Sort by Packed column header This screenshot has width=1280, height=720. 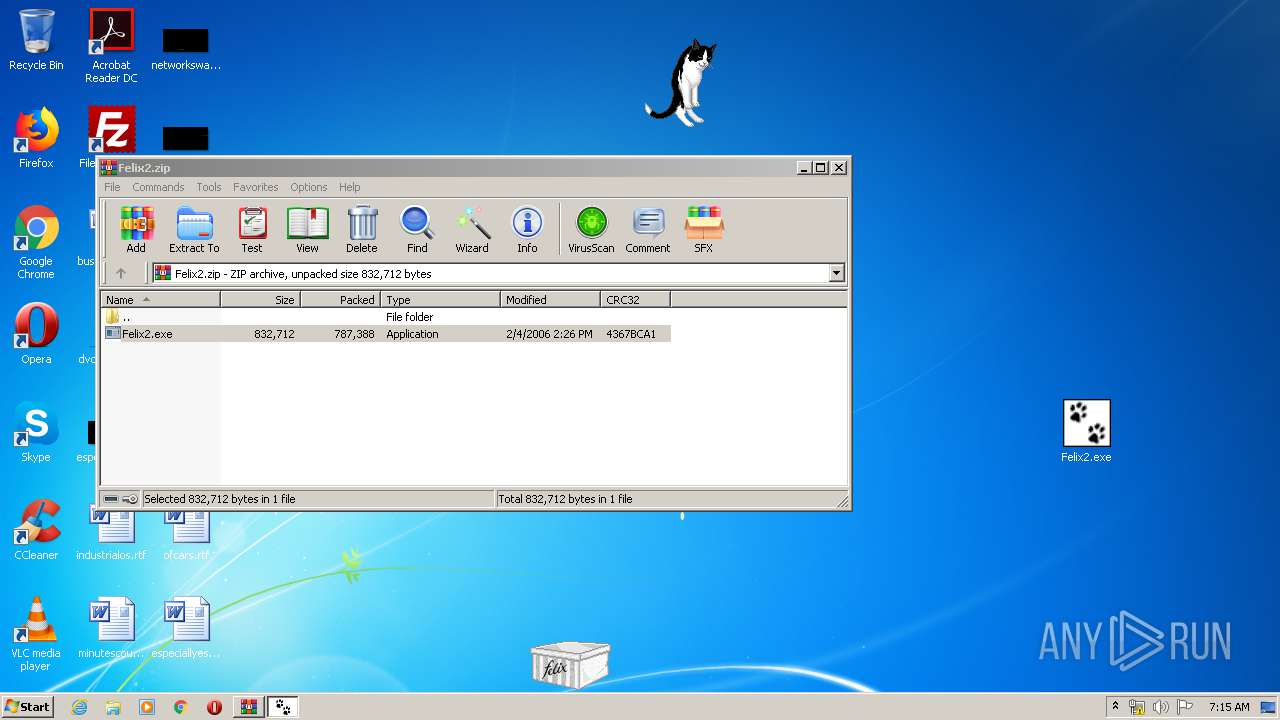tap(341, 299)
